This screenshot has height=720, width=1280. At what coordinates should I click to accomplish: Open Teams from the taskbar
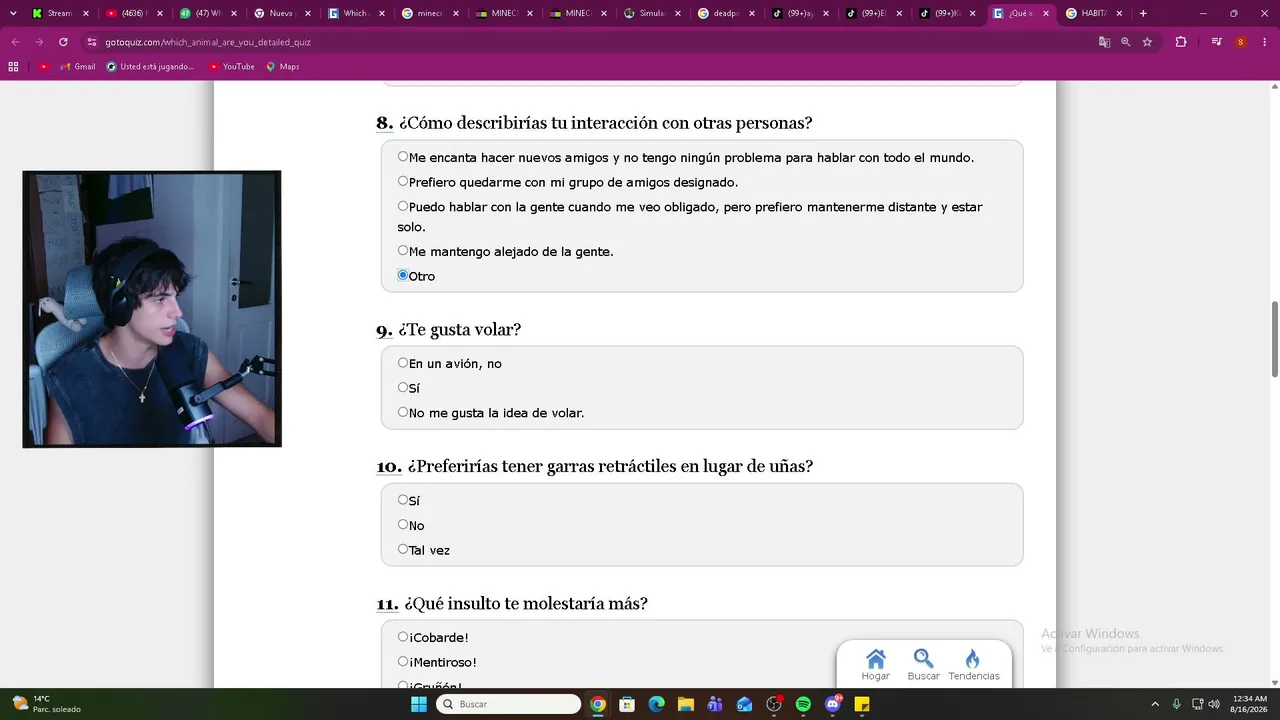(x=715, y=704)
